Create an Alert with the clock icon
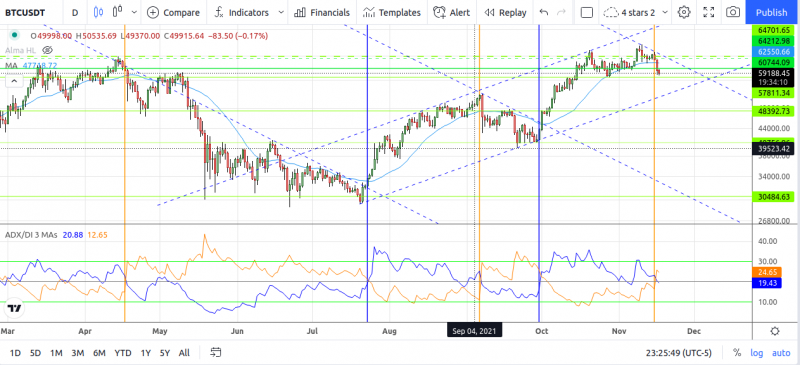The image size is (800, 365). click(x=451, y=12)
